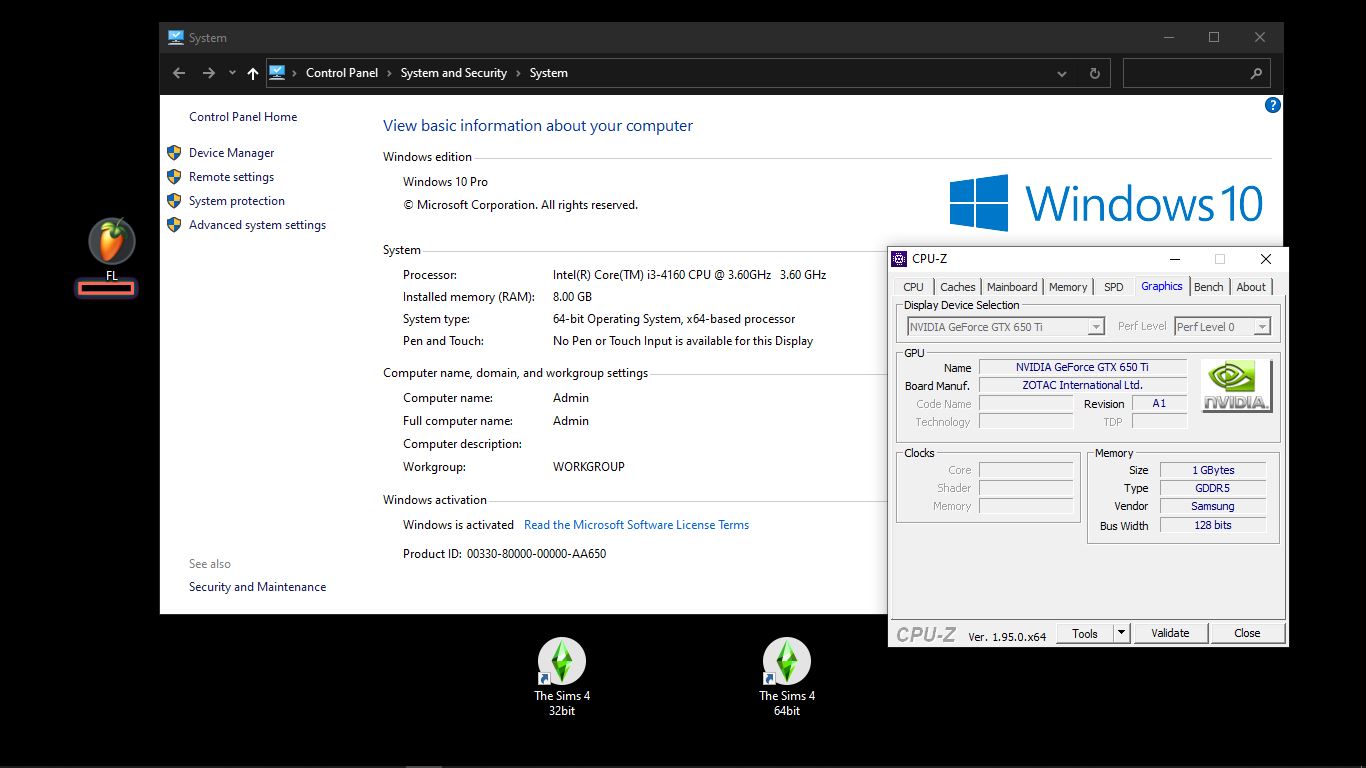Open the Tools dropdown arrow in CPU-Z
The width and height of the screenshot is (1366, 768).
1121,633
